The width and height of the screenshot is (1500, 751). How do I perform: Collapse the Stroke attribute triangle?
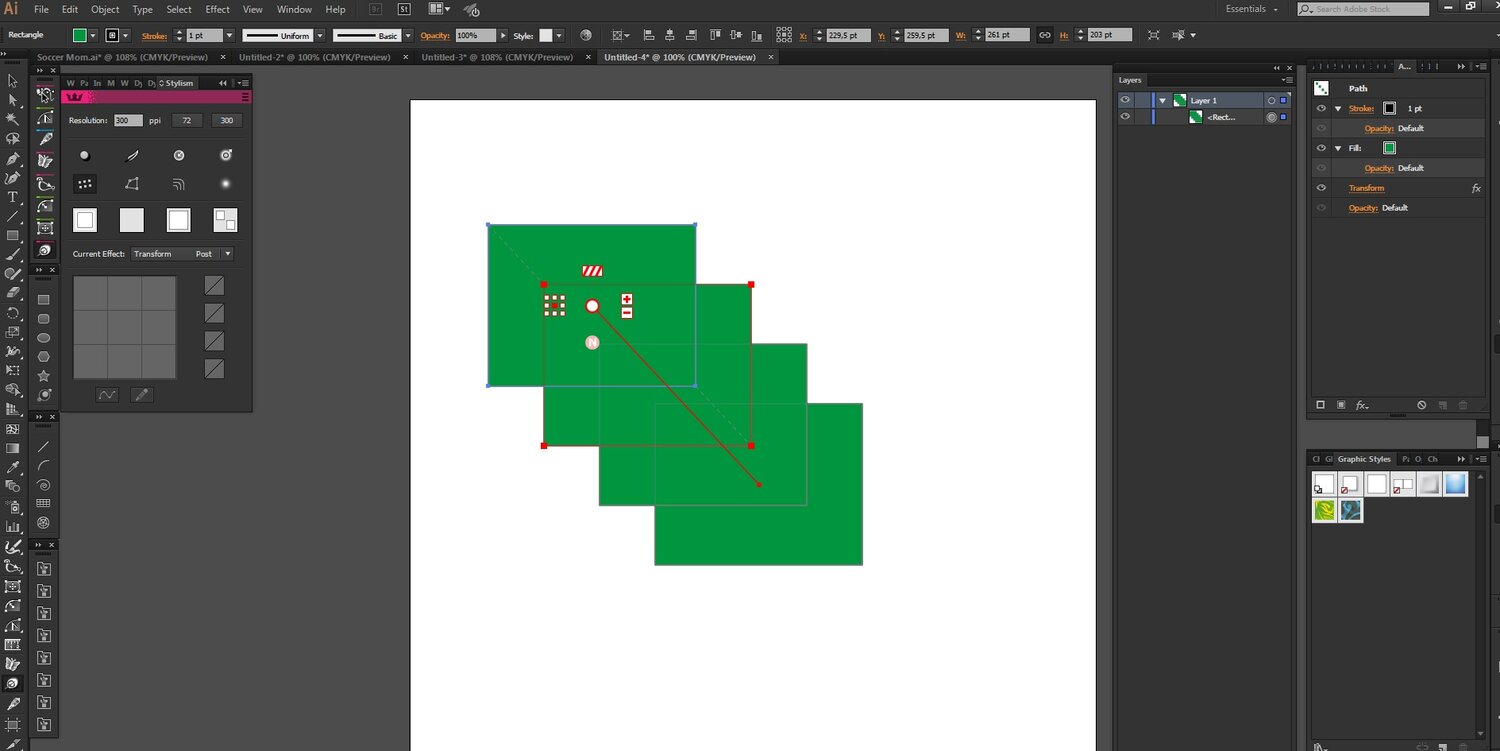click(1338, 108)
